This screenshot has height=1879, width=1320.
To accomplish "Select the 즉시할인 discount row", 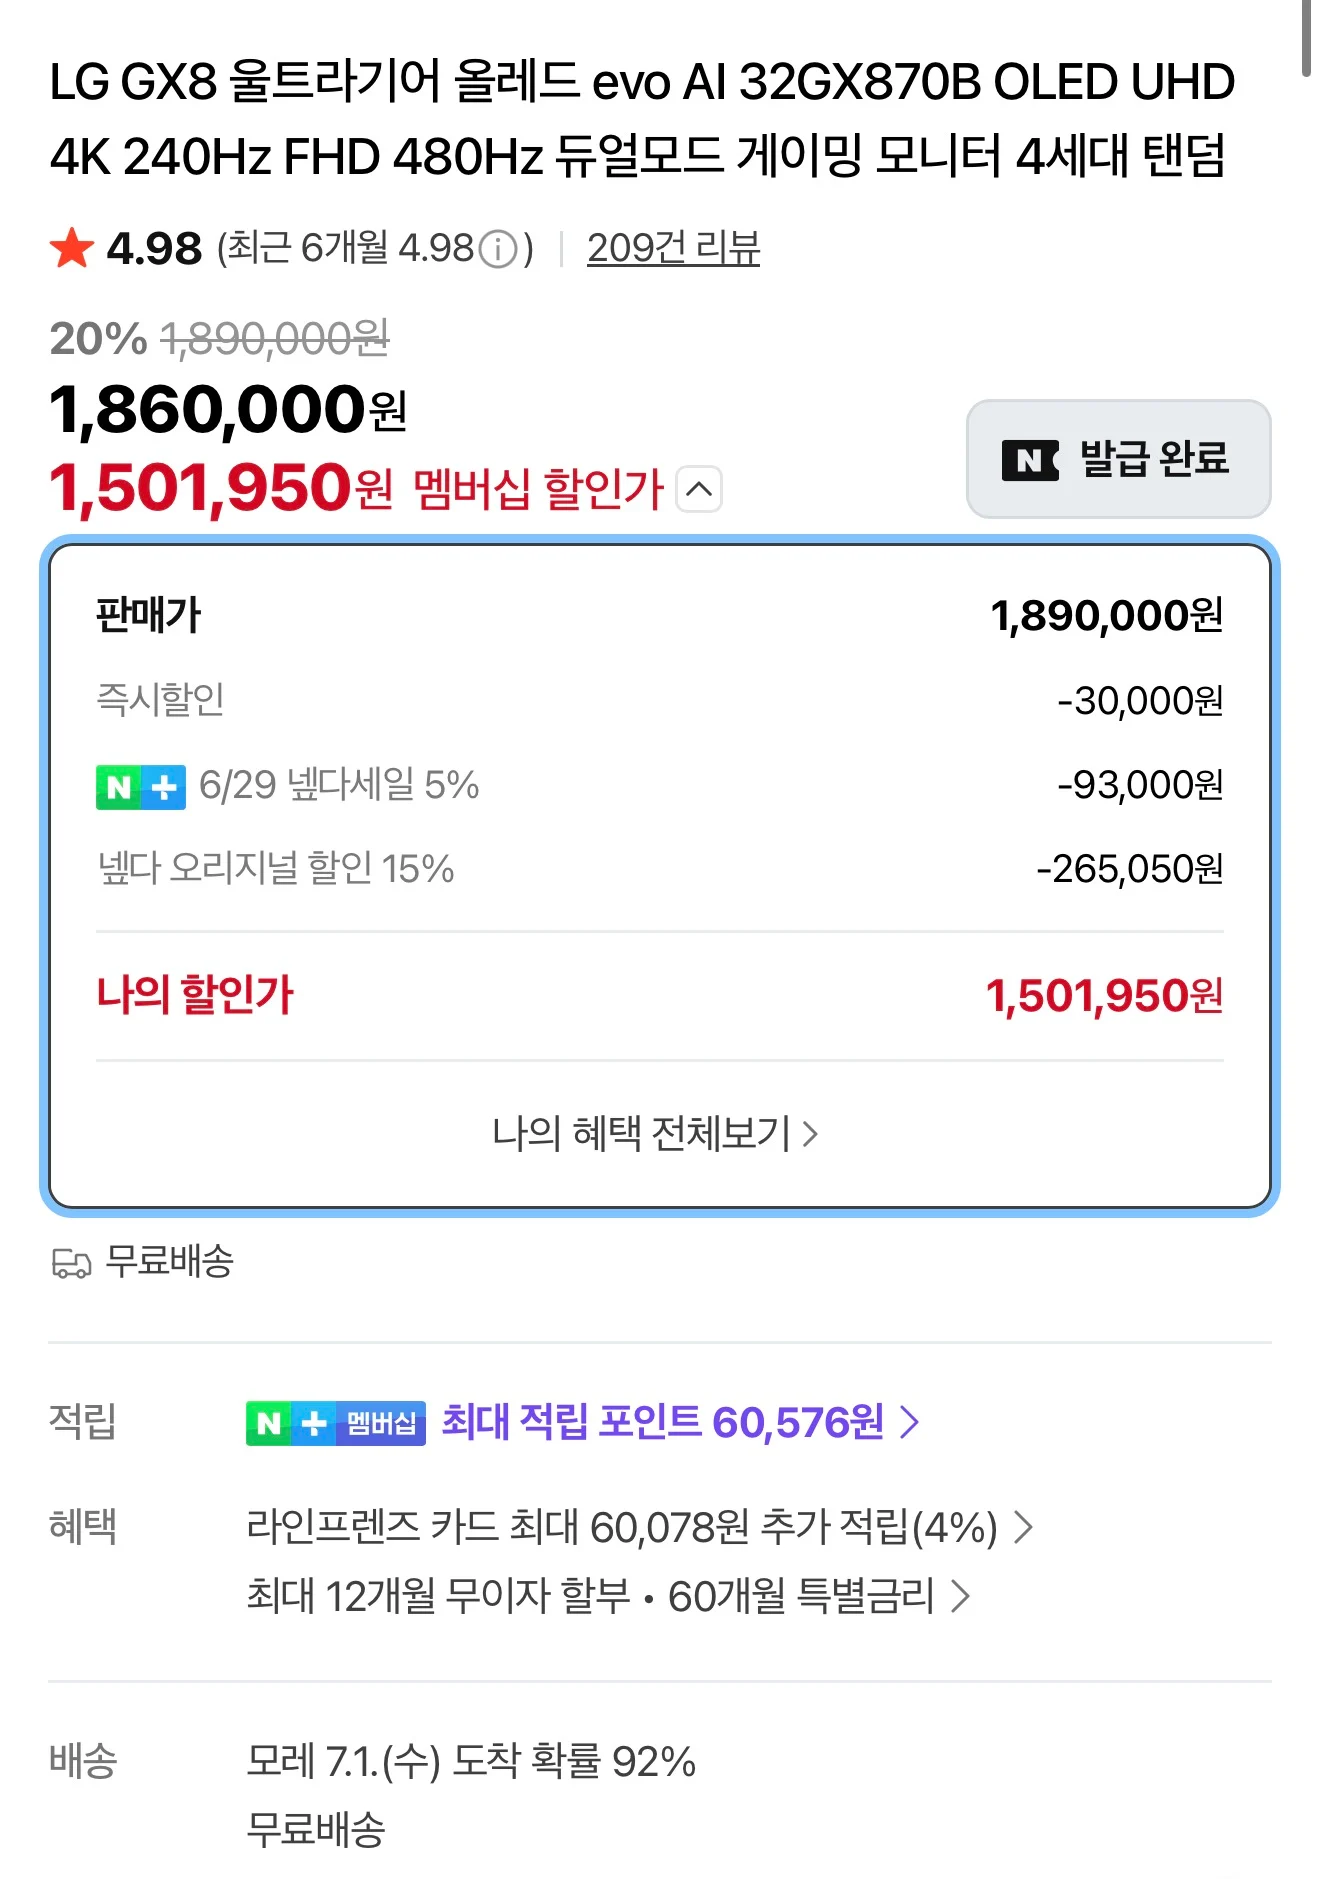I will pos(660,700).
